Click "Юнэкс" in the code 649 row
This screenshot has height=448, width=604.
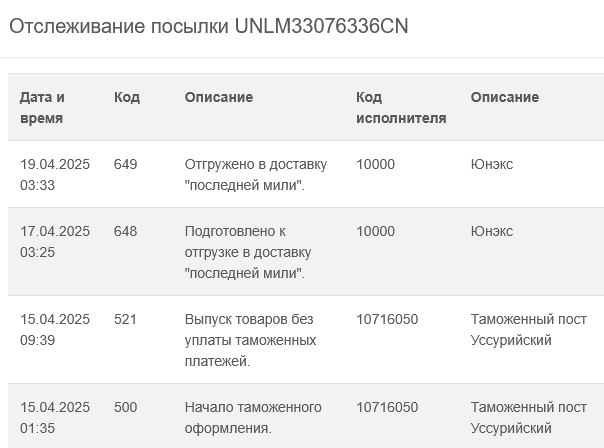click(492, 164)
